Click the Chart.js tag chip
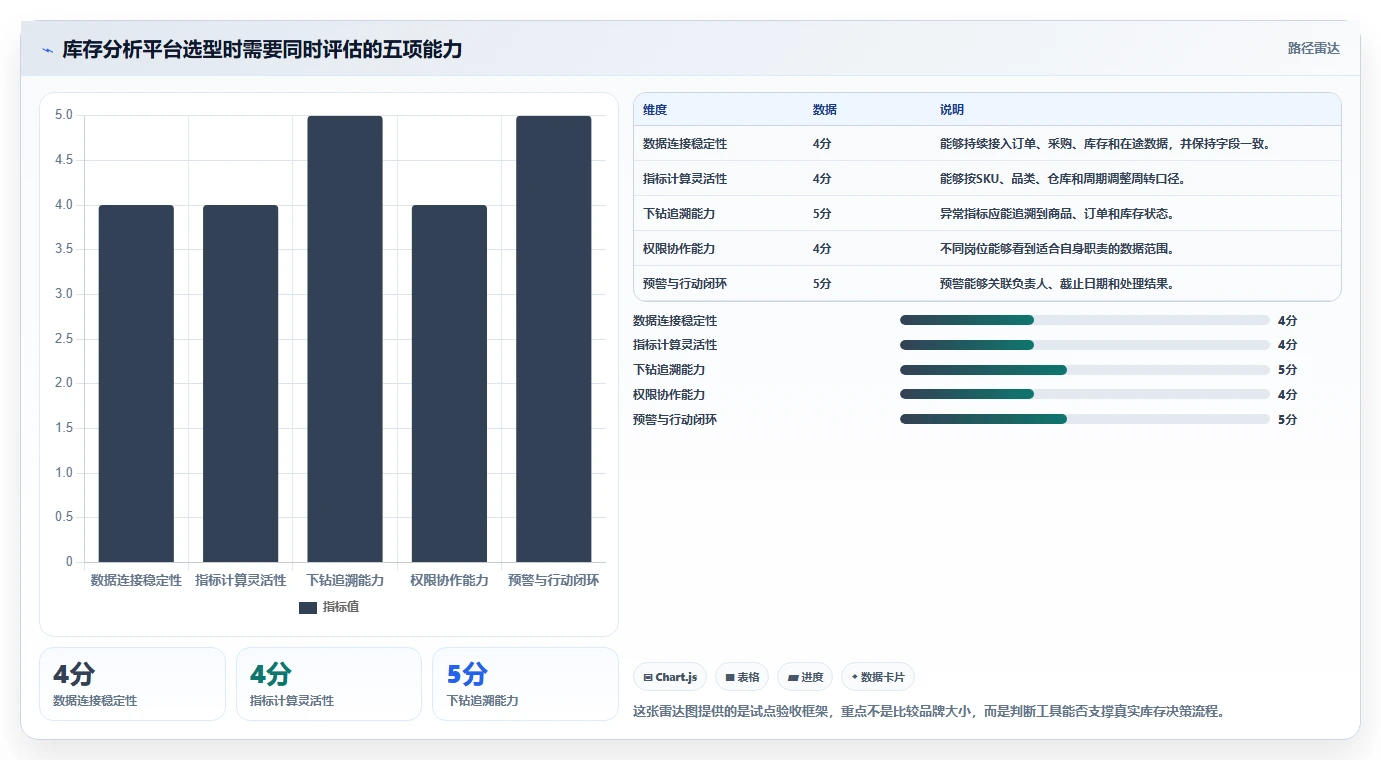Viewport: 1381px width, 760px height. click(x=670, y=677)
